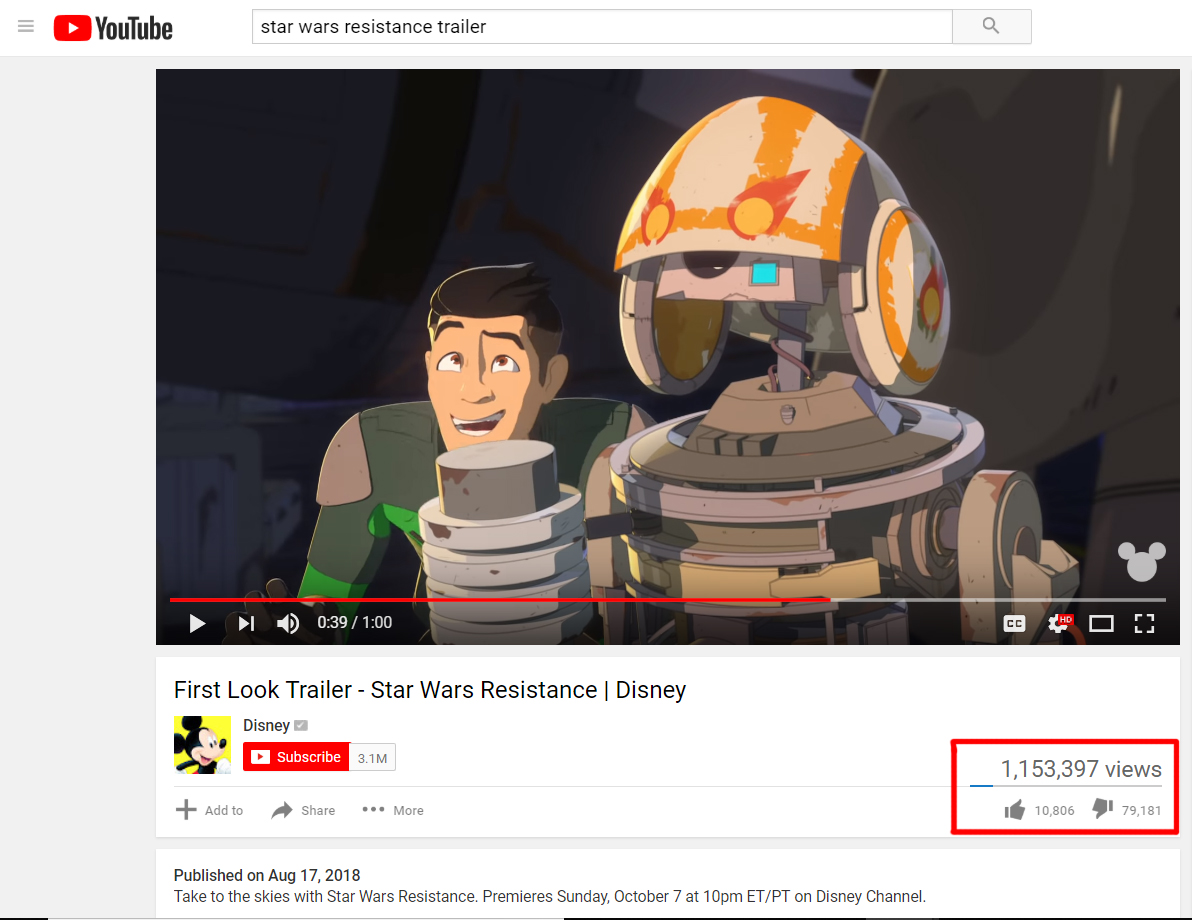Image resolution: width=1192 pixels, height=920 pixels.
Task: Mute the video volume
Action: pyautogui.click(x=288, y=623)
